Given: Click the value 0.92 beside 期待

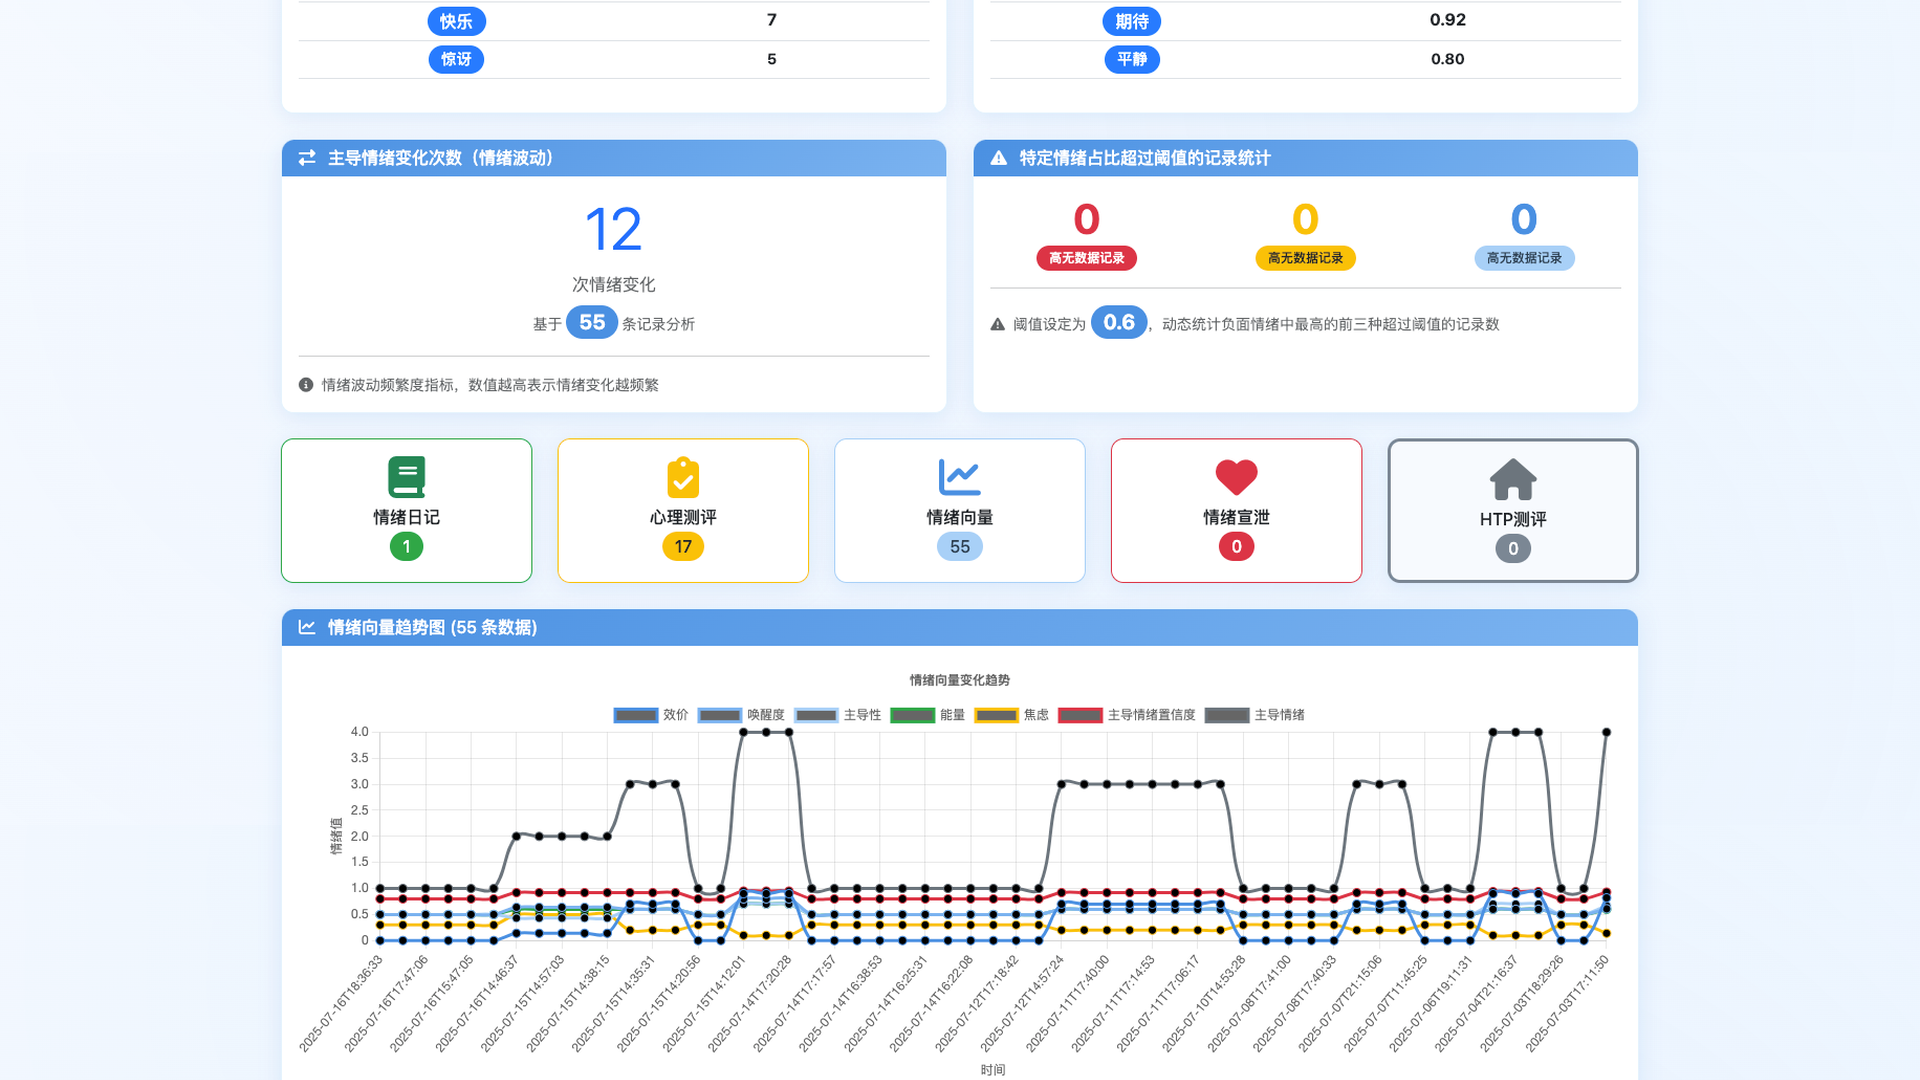Looking at the screenshot, I should 1447,20.
